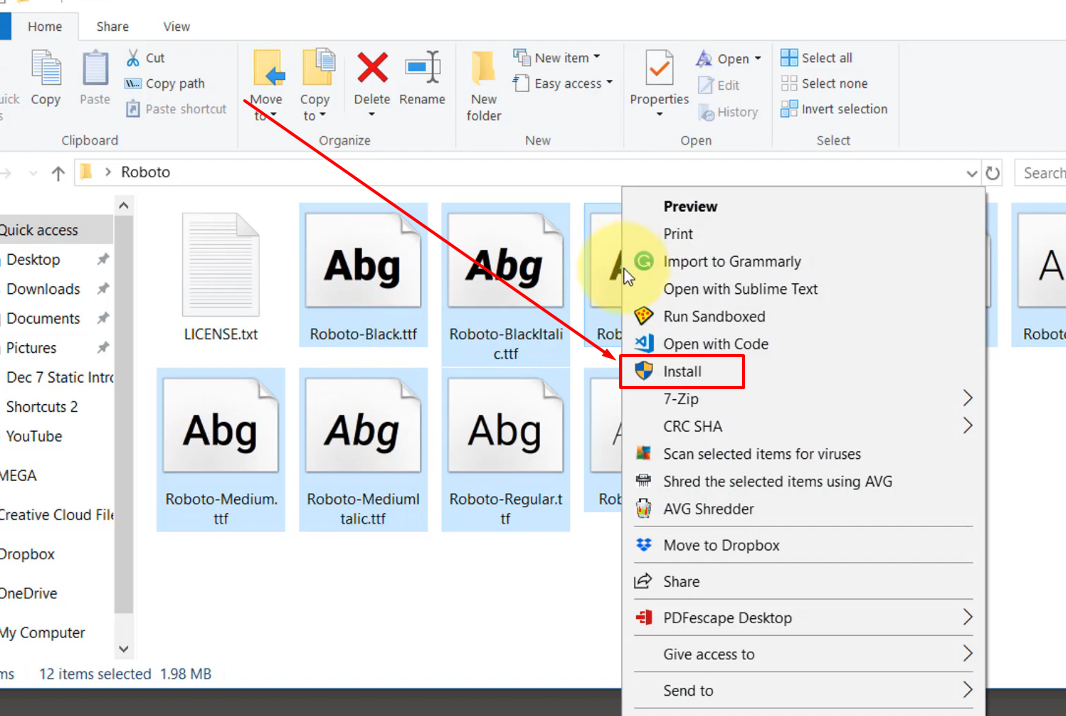The height and width of the screenshot is (716, 1066).
Task: Choose Open with Sublime Text
Action: 740,289
